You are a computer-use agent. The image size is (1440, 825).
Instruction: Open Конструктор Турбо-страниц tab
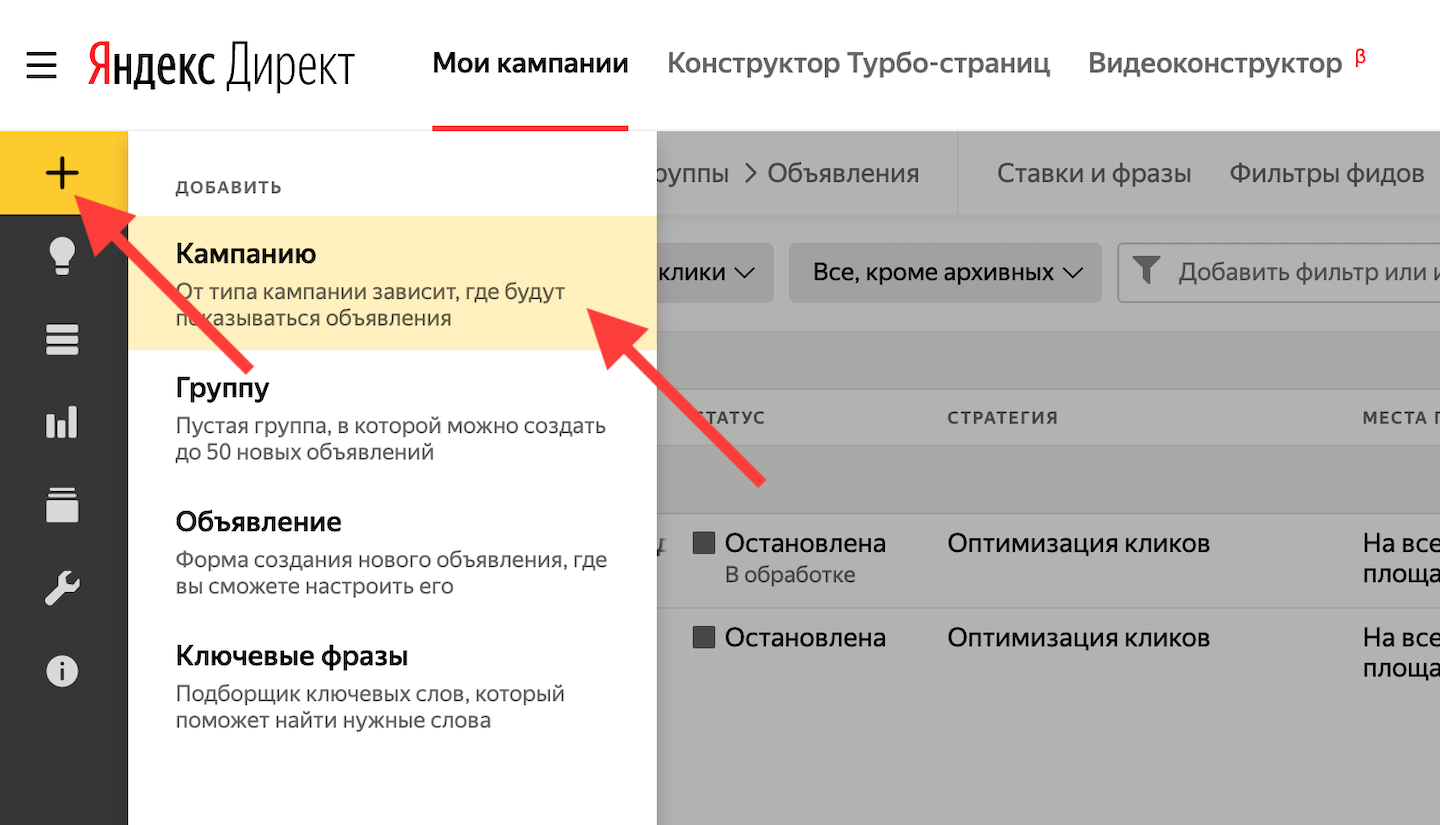(858, 65)
